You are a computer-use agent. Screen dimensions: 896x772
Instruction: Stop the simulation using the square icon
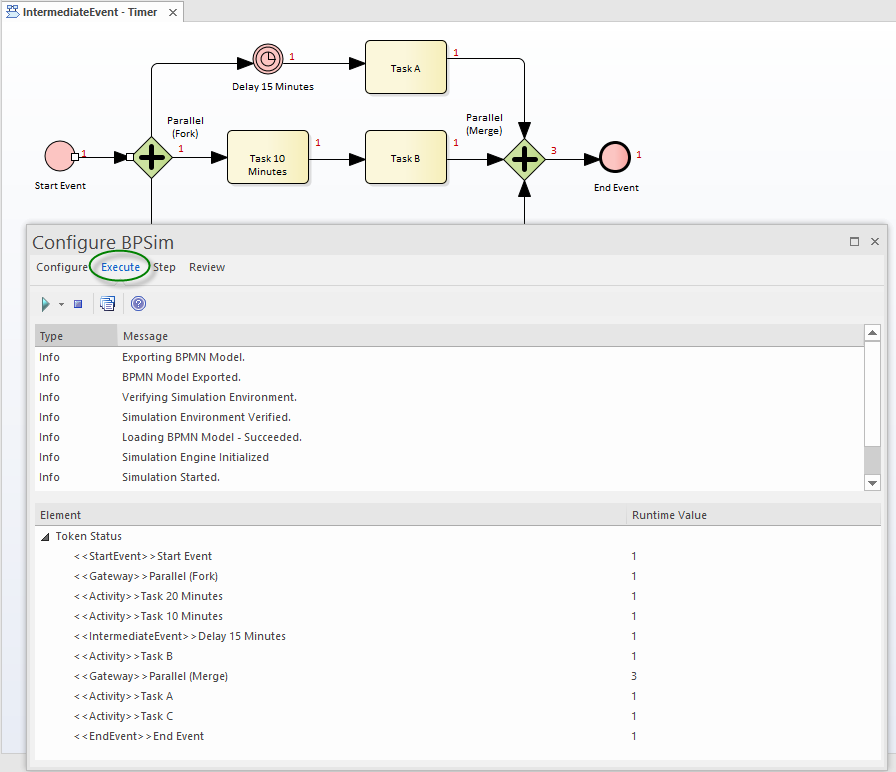pyautogui.click(x=77, y=303)
